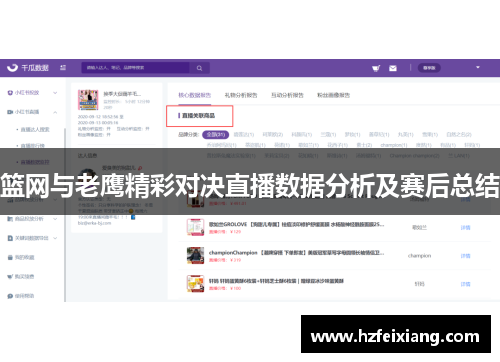Click the 我的收藏 sidebar icon
The image size is (500, 362).
coord(10,257)
